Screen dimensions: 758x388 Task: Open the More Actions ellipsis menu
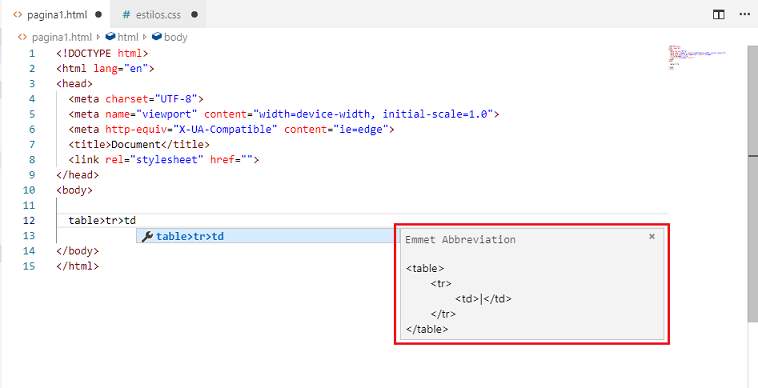(744, 14)
